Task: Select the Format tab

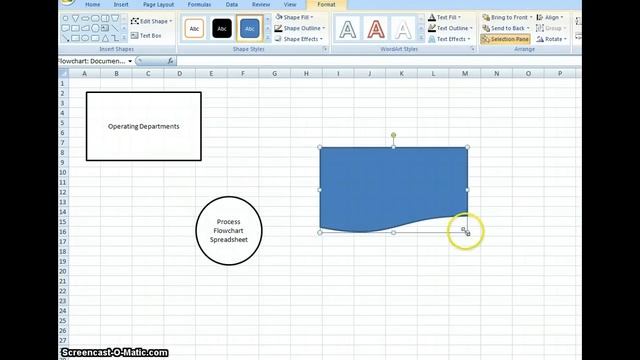Action: click(327, 4)
